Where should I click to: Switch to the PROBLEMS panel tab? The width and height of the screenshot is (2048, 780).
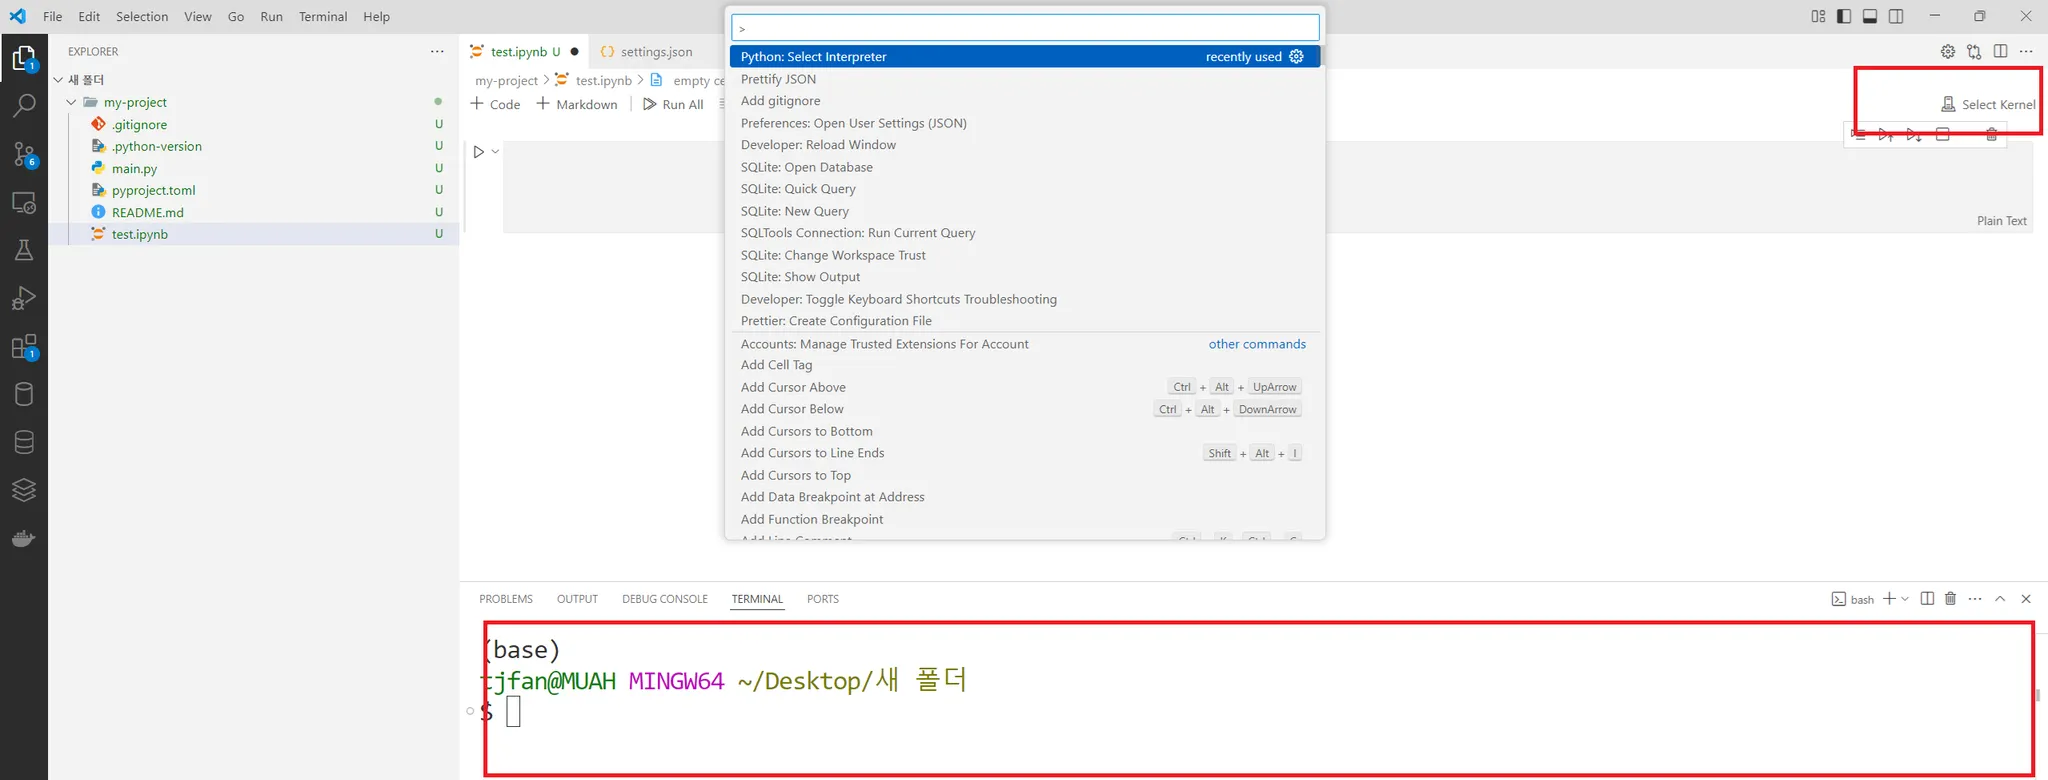506,599
